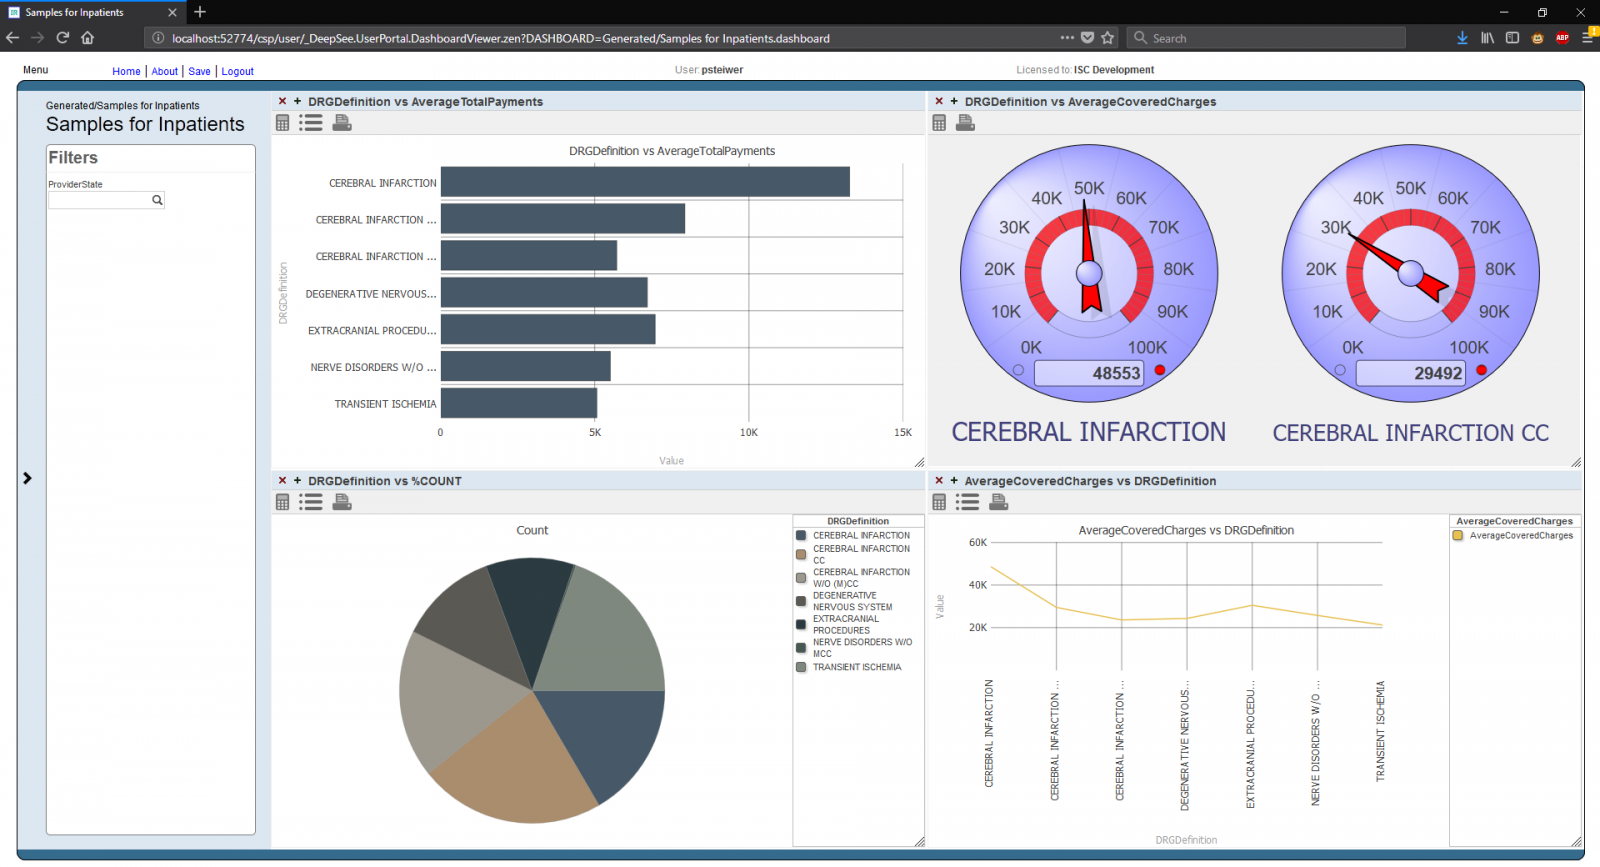Screen dimensions: 1600x867
Task: Maximize the DRGDefinition vs %COUNT widget
Action: pyautogui.click(x=297, y=481)
